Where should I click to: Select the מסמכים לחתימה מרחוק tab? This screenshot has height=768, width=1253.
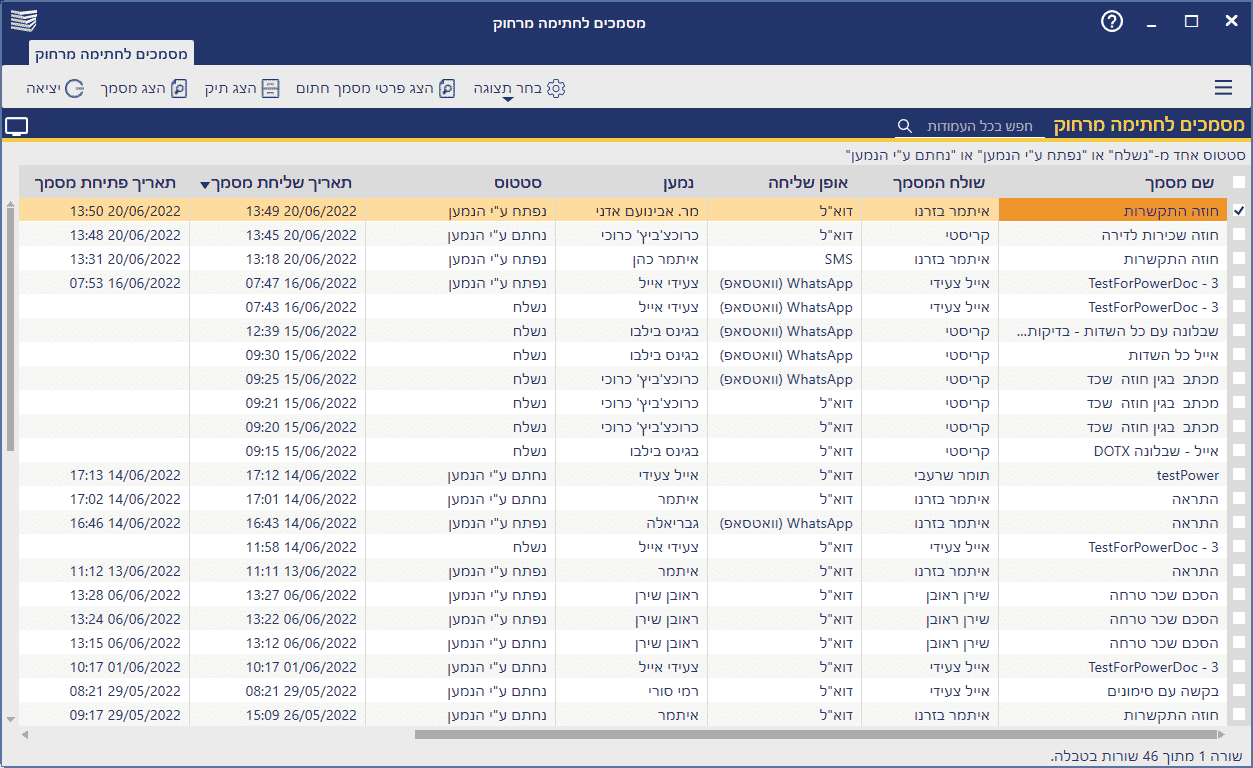[111, 52]
